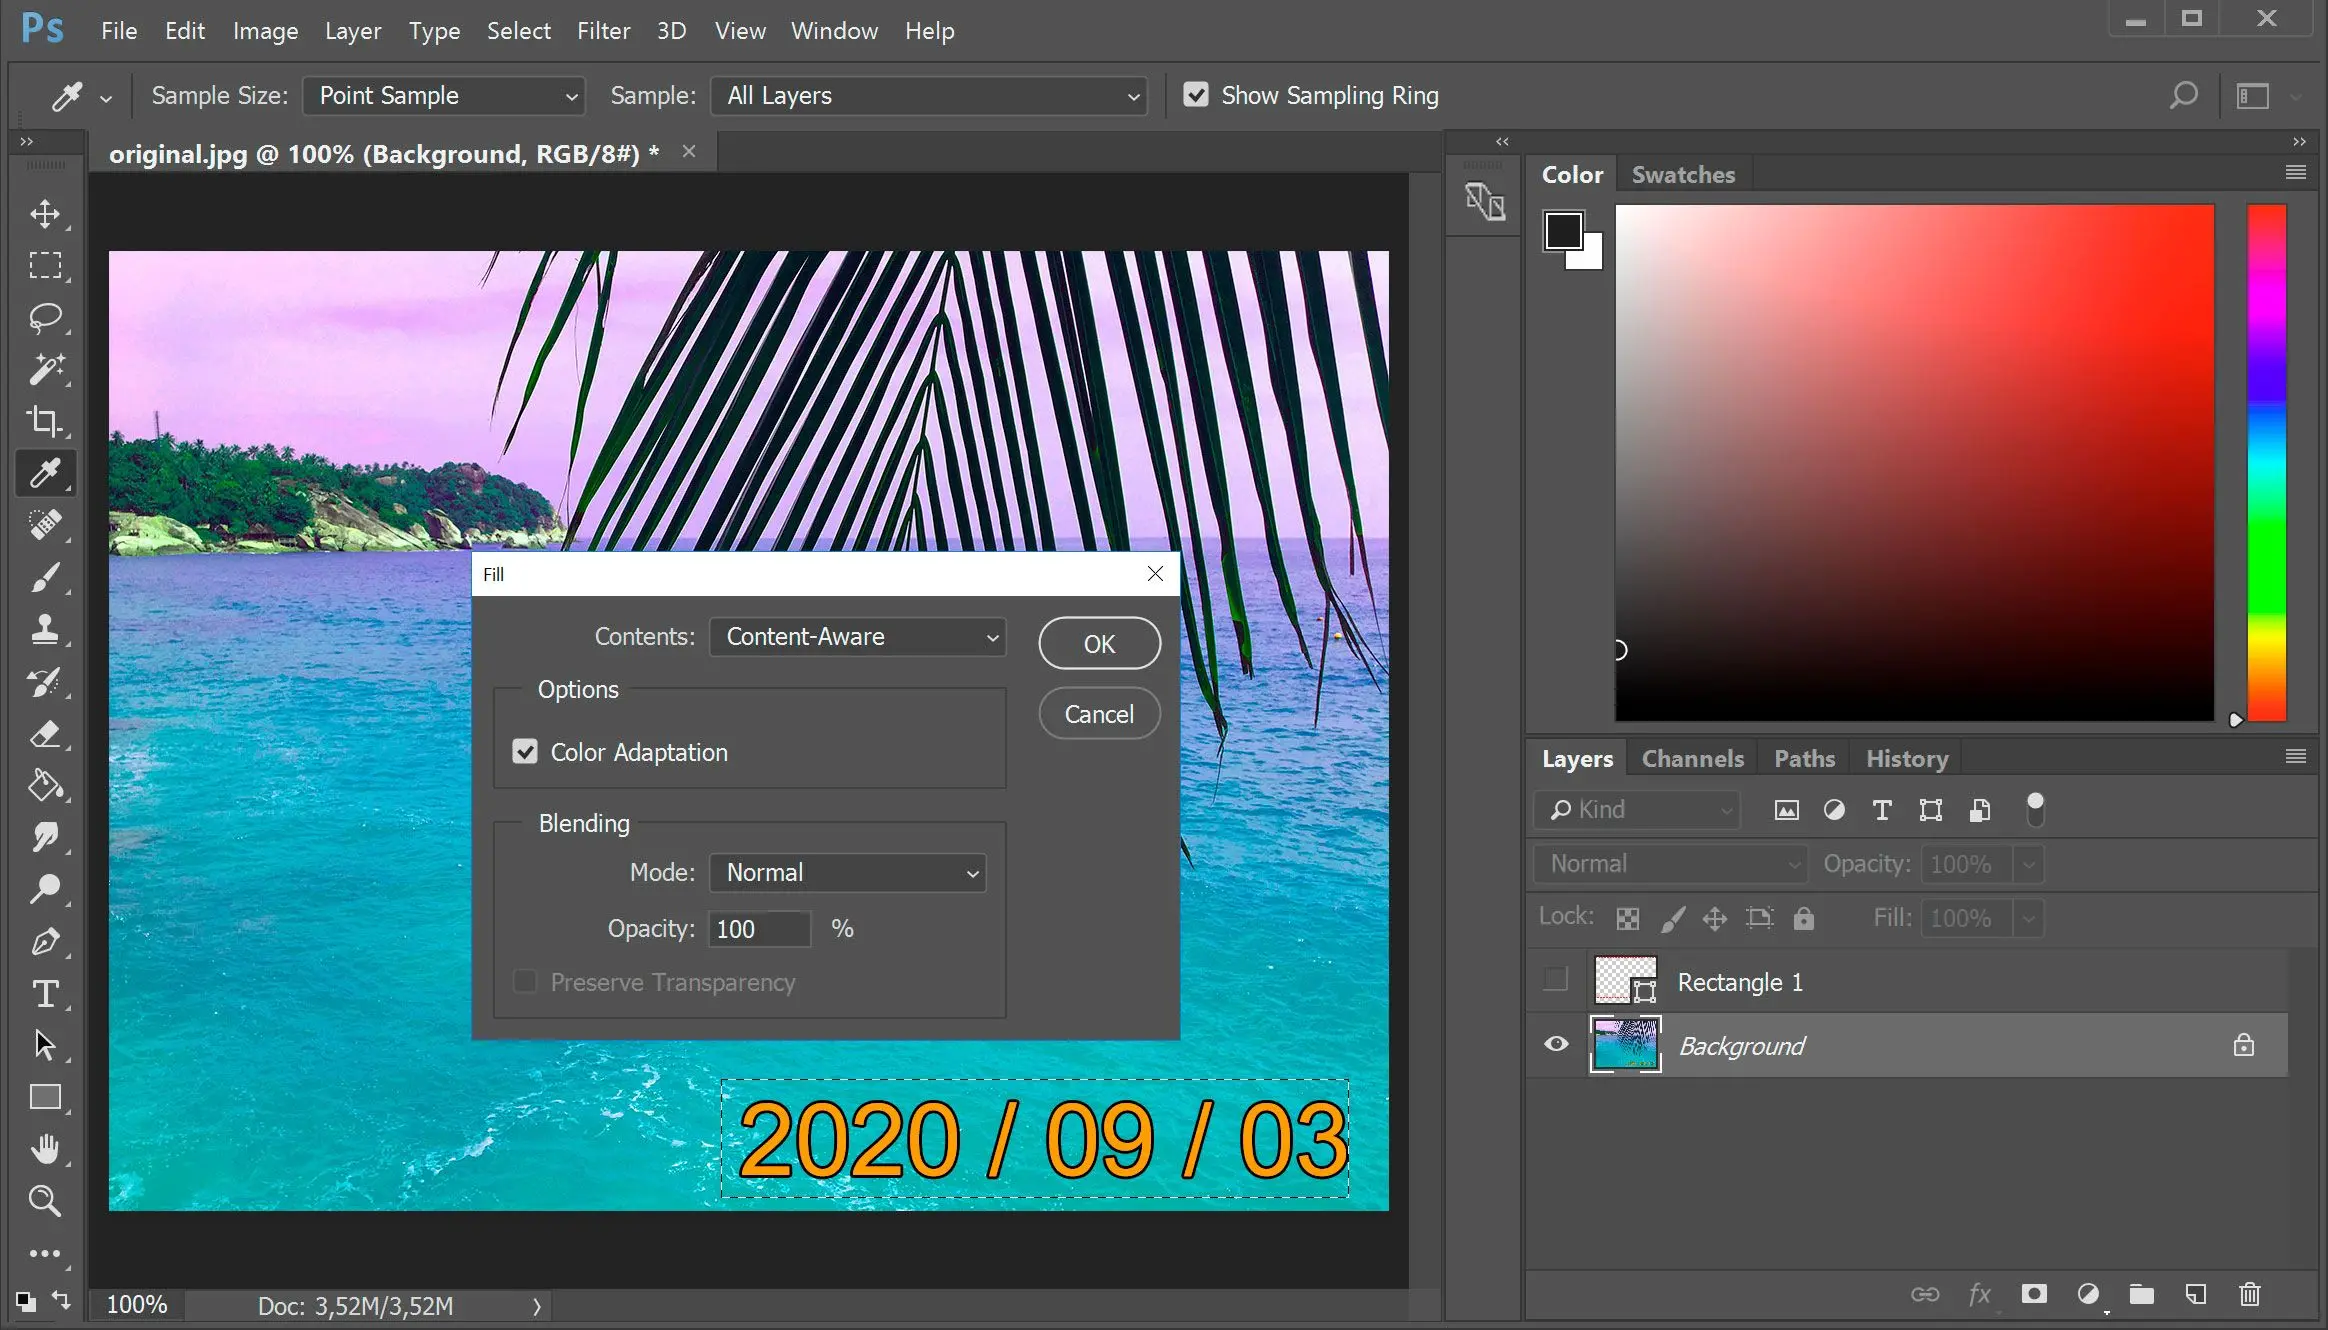
Task: Select the Move tool
Action: click(45, 213)
